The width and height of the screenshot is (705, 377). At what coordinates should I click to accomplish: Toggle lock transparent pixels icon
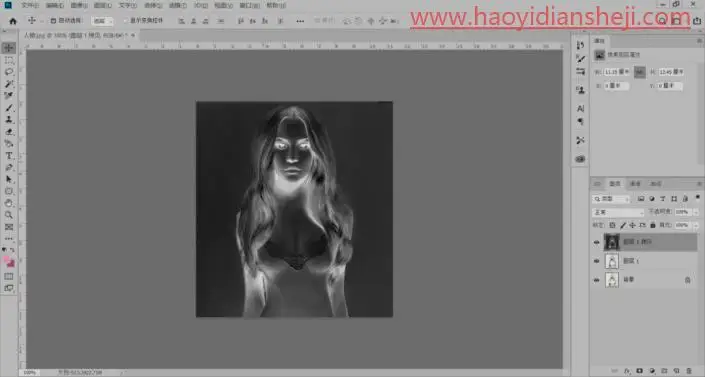(612, 225)
